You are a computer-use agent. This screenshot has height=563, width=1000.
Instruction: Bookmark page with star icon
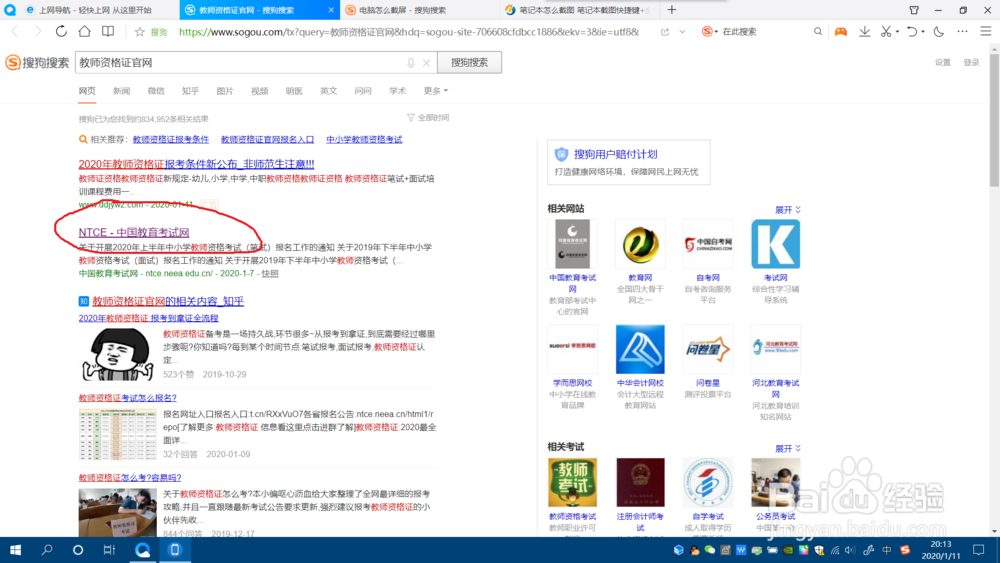click(140, 31)
